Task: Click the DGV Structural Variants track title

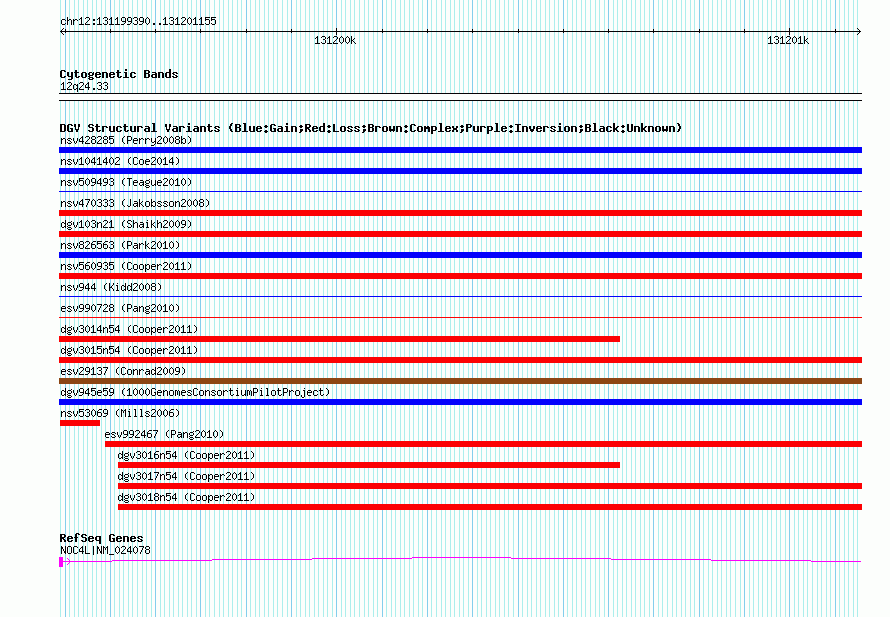Action: [x=371, y=128]
